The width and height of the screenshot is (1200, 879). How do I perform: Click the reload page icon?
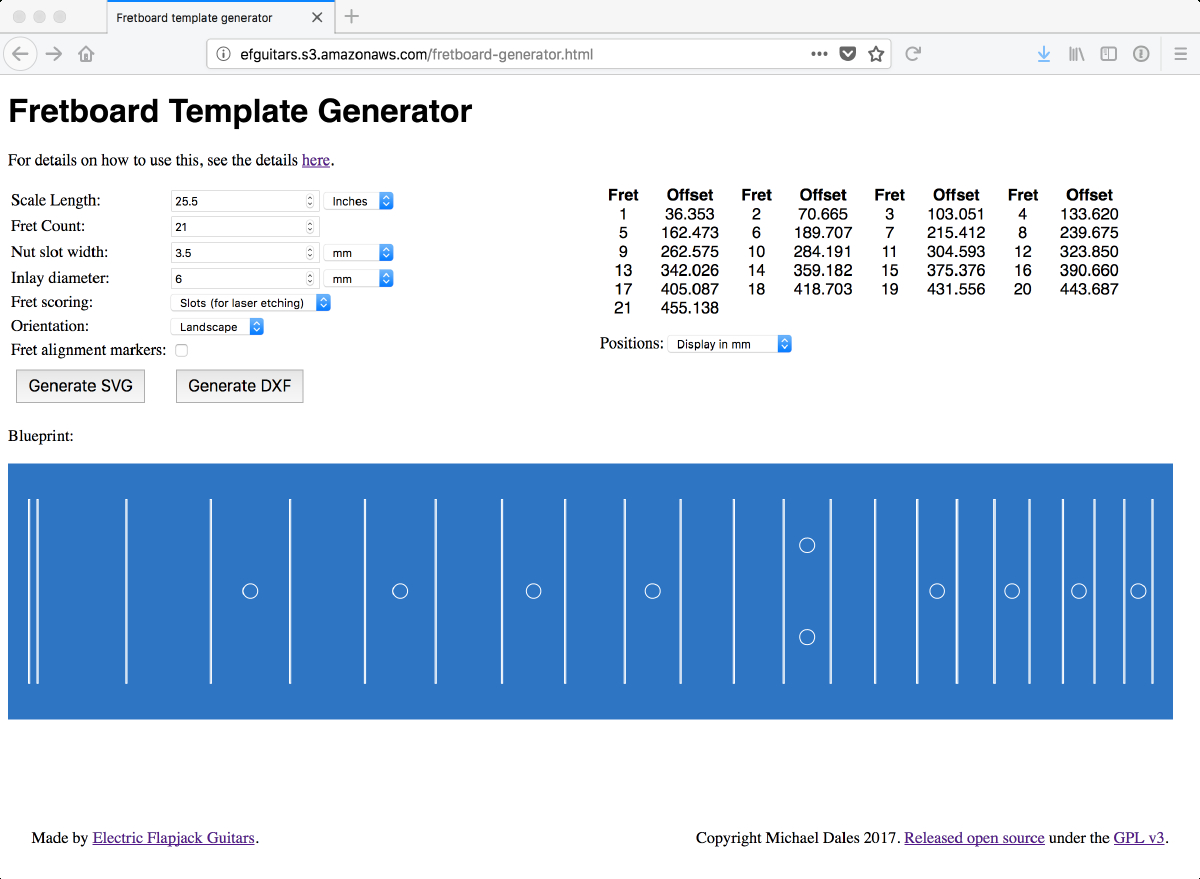[x=912, y=54]
